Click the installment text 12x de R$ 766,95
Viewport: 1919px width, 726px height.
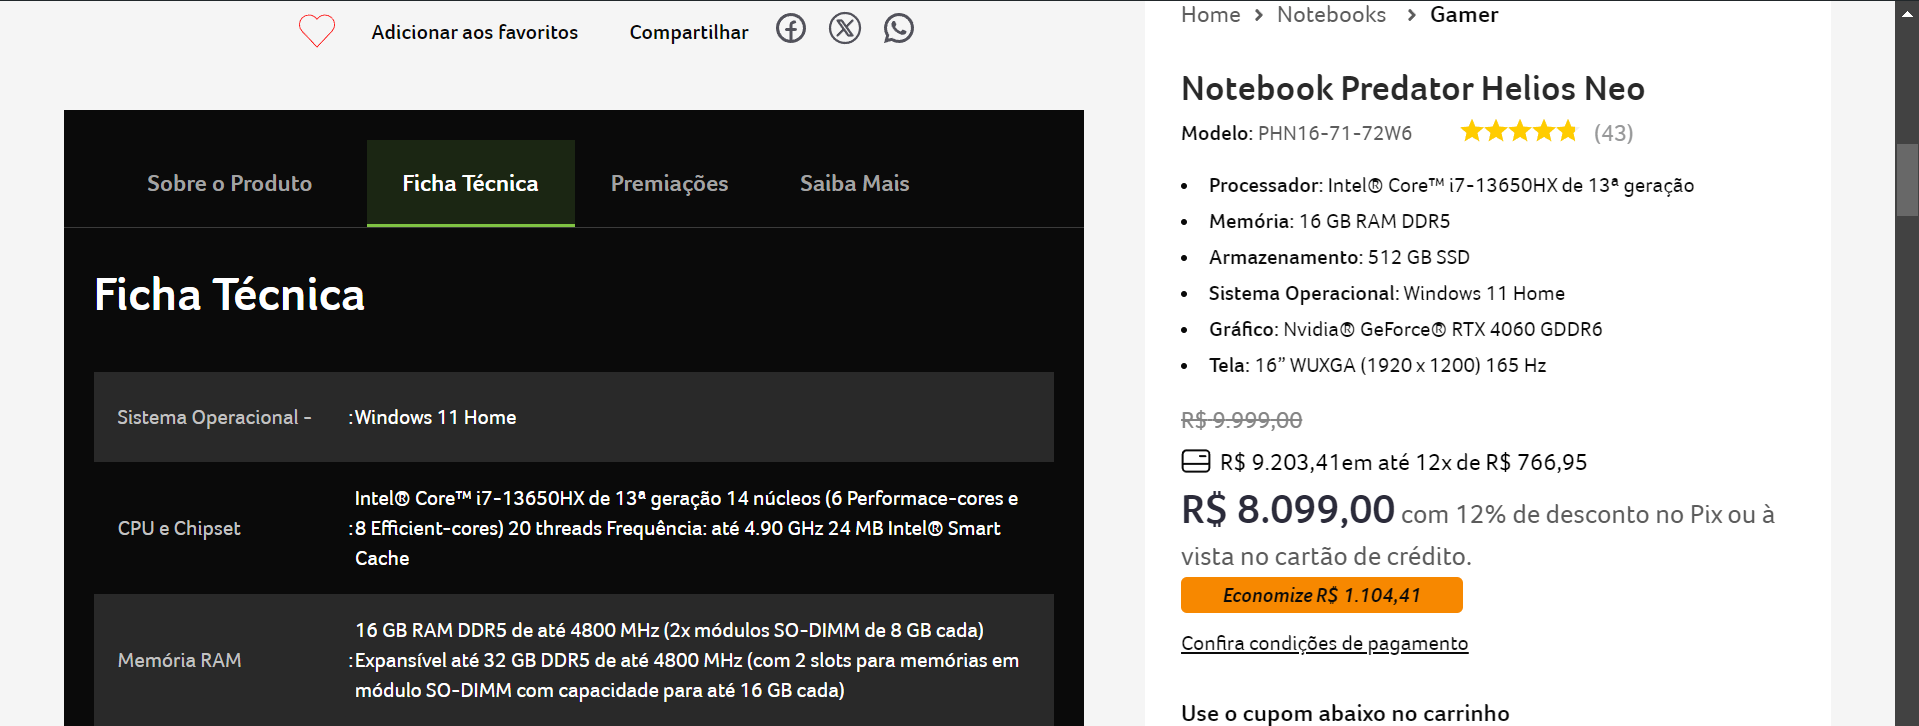[1501, 462]
